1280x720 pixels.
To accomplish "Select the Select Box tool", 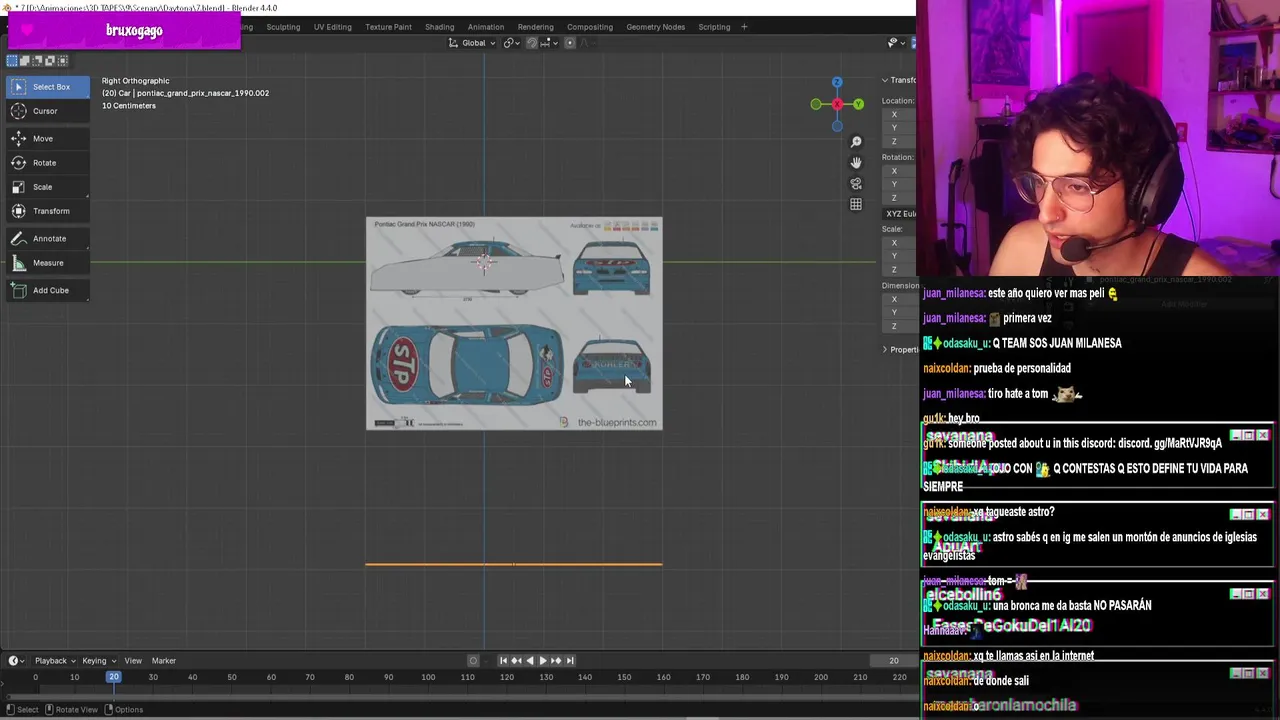I will 47,87.
